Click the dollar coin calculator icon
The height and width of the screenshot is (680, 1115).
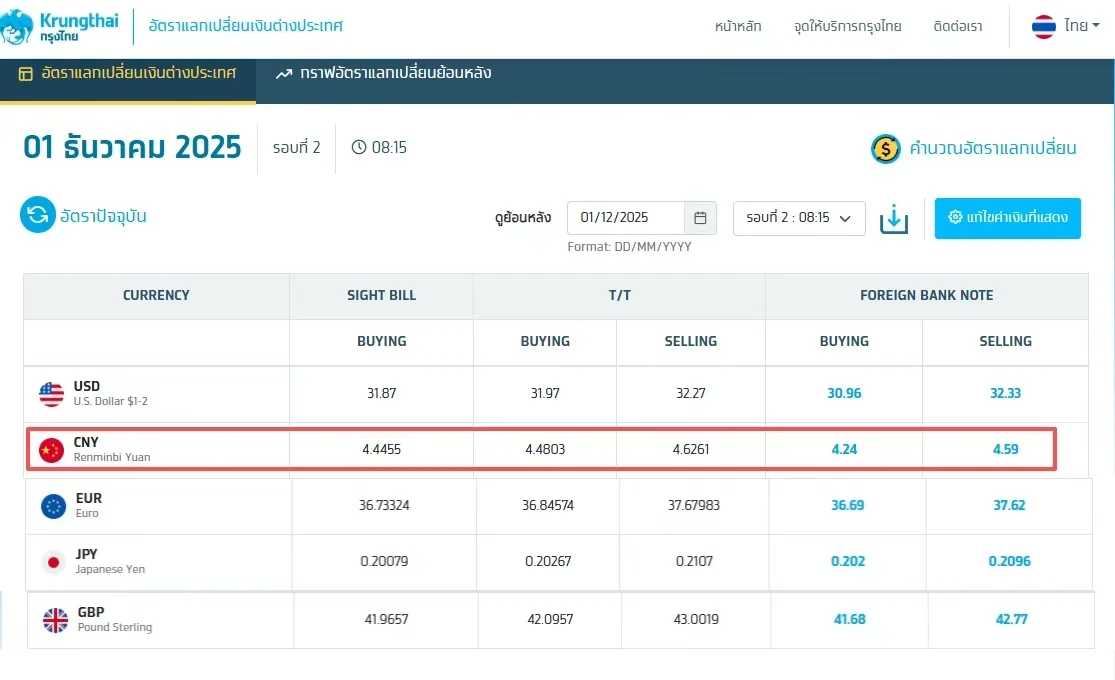tap(885, 149)
